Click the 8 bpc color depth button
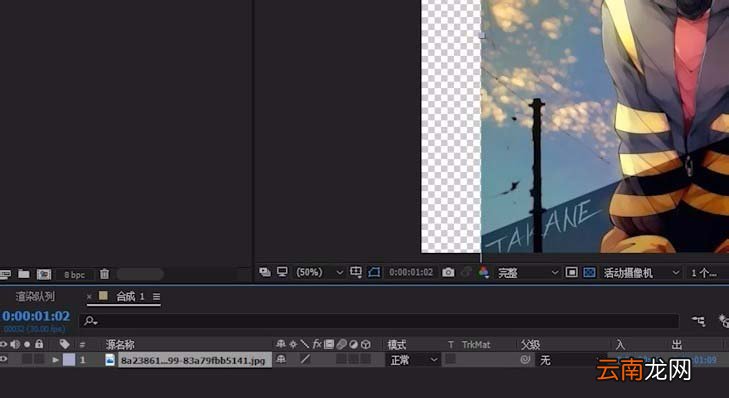The image size is (729, 398). pyautogui.click(x=74, y=275)
